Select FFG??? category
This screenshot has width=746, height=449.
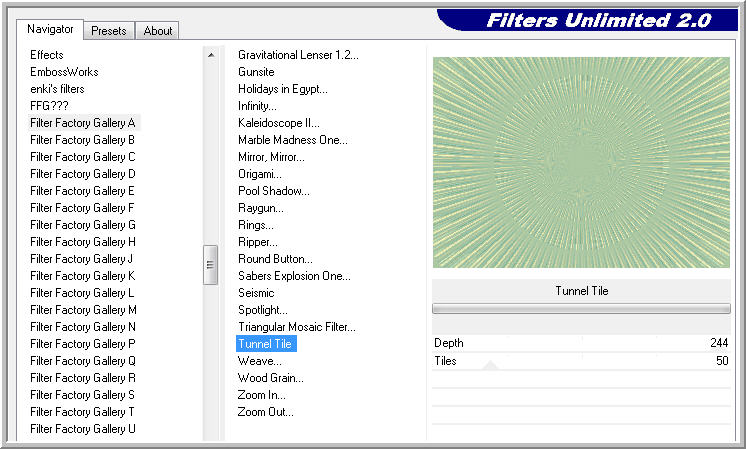click(49, 106)
